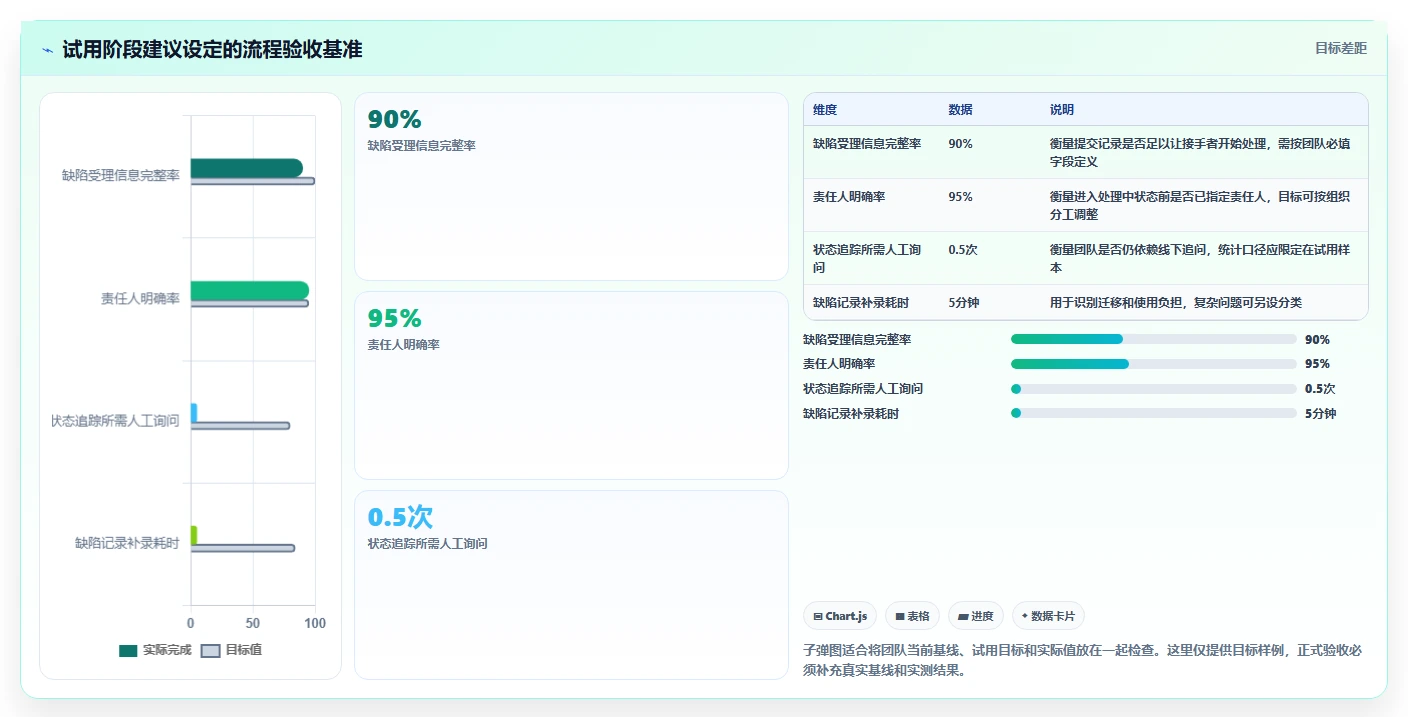Click the 状态追踪所需人工询问 caption under the 0.5次 card value

(427, 544)
